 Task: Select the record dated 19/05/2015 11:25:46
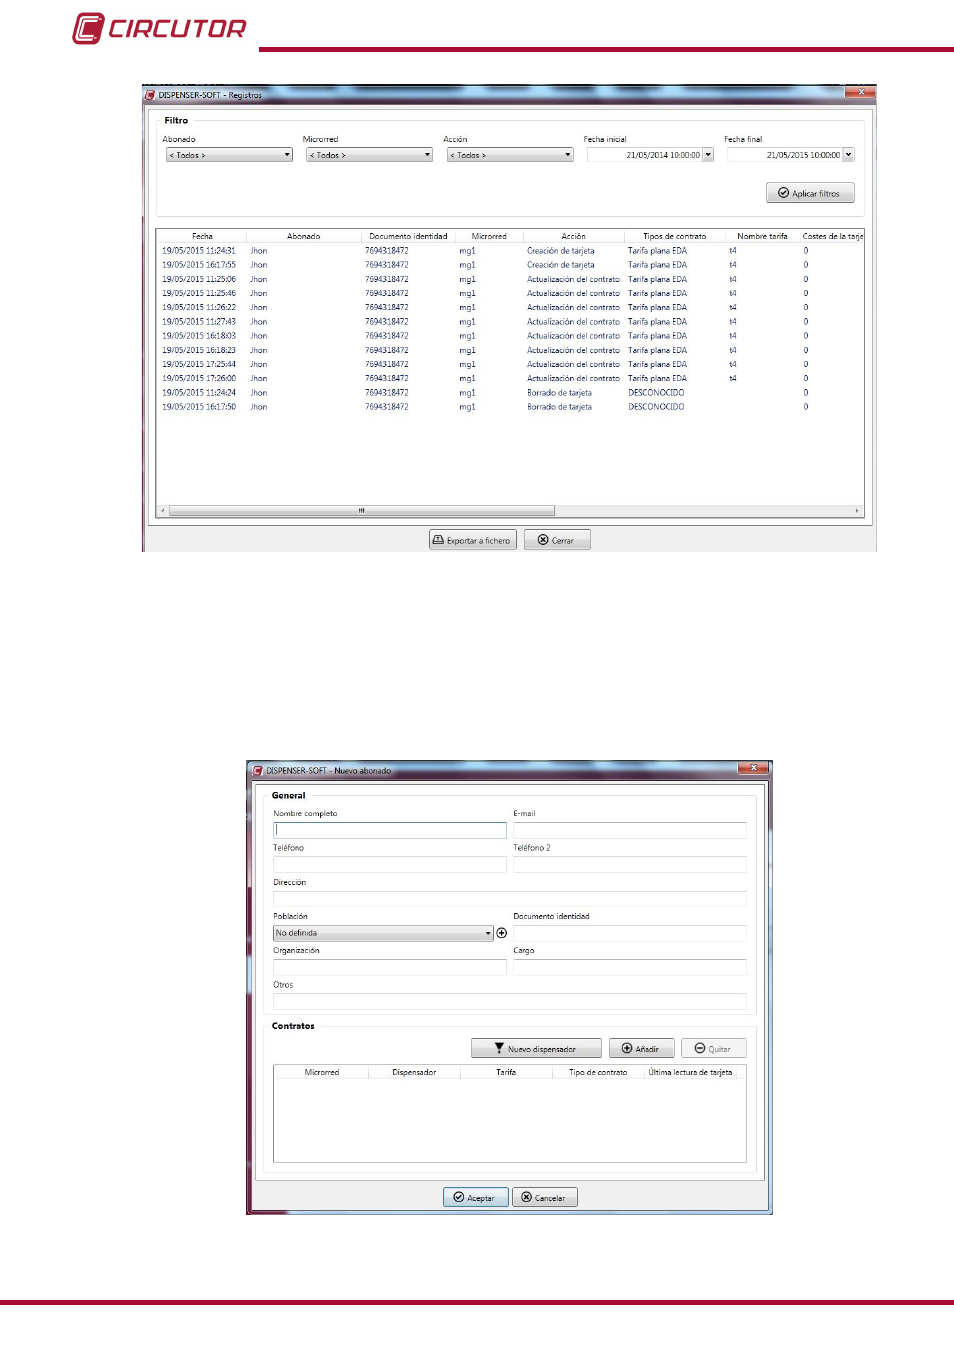[510, 293]
